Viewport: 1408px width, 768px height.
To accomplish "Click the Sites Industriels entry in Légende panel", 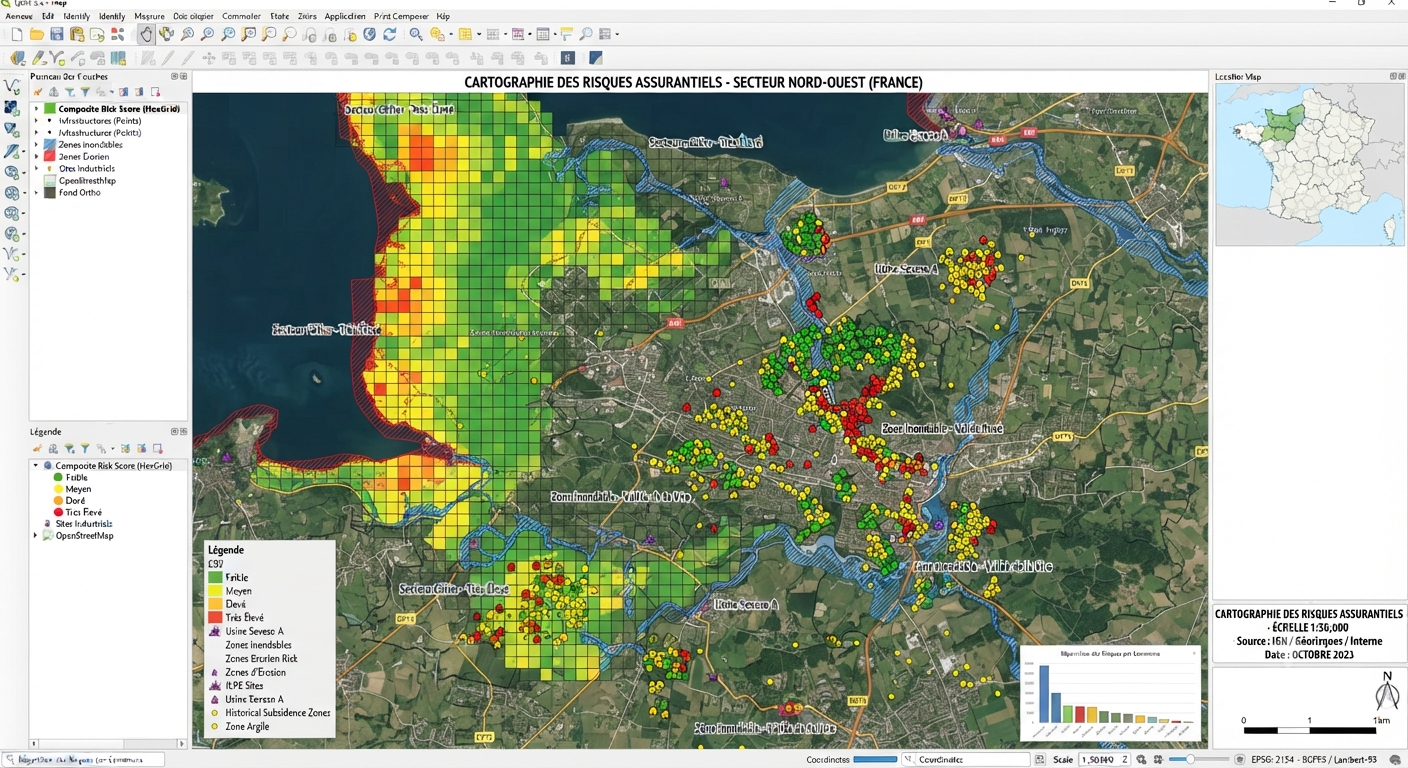I will [84, 523].
